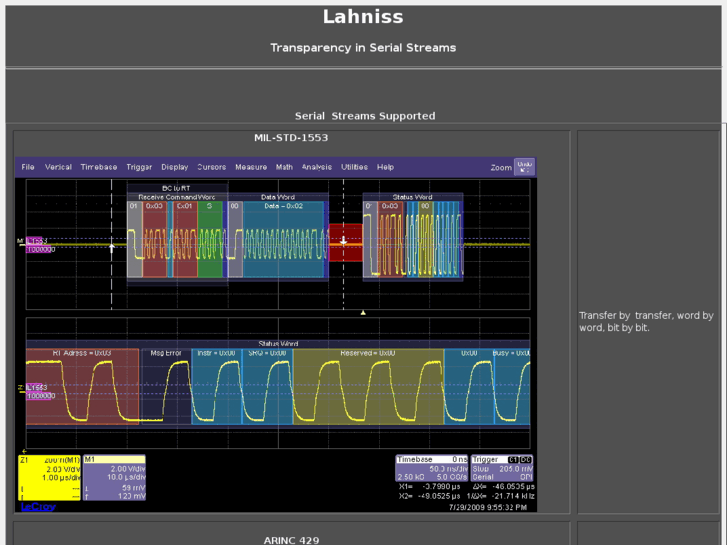Click the 'Busy = 0x0' decode field

click(x=512, y=386)
